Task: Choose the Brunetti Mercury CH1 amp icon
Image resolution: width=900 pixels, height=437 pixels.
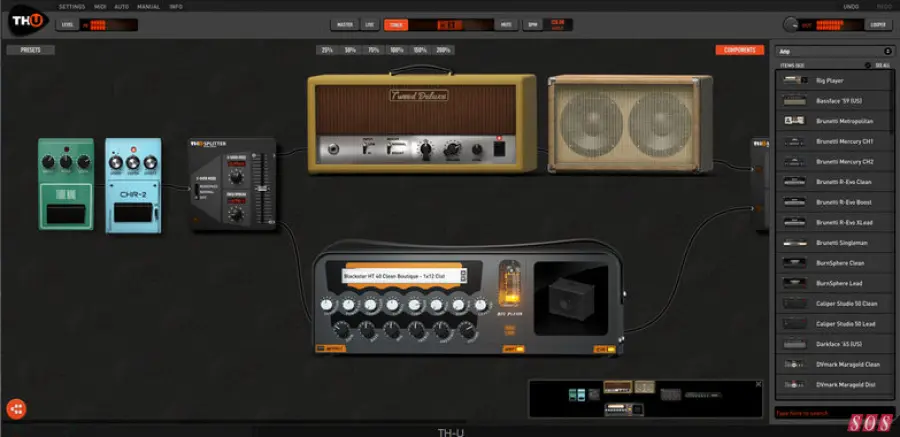Action: tap(795, 141)
